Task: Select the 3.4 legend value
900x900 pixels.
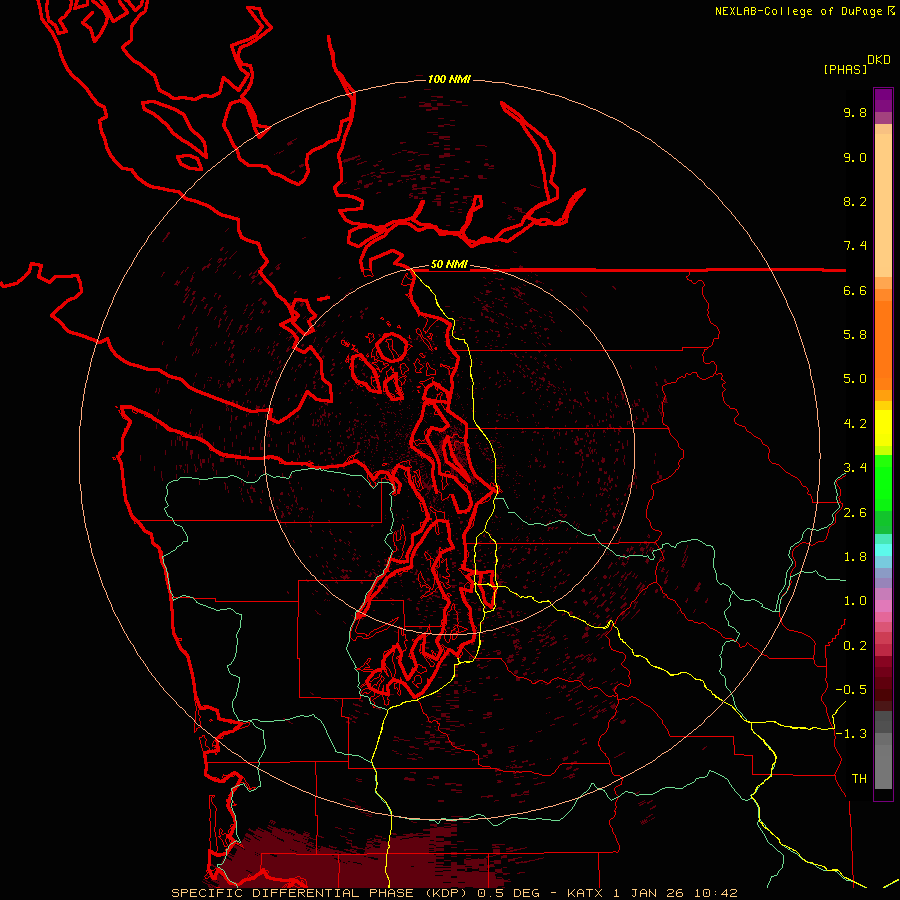Action: tap(855, 468)
